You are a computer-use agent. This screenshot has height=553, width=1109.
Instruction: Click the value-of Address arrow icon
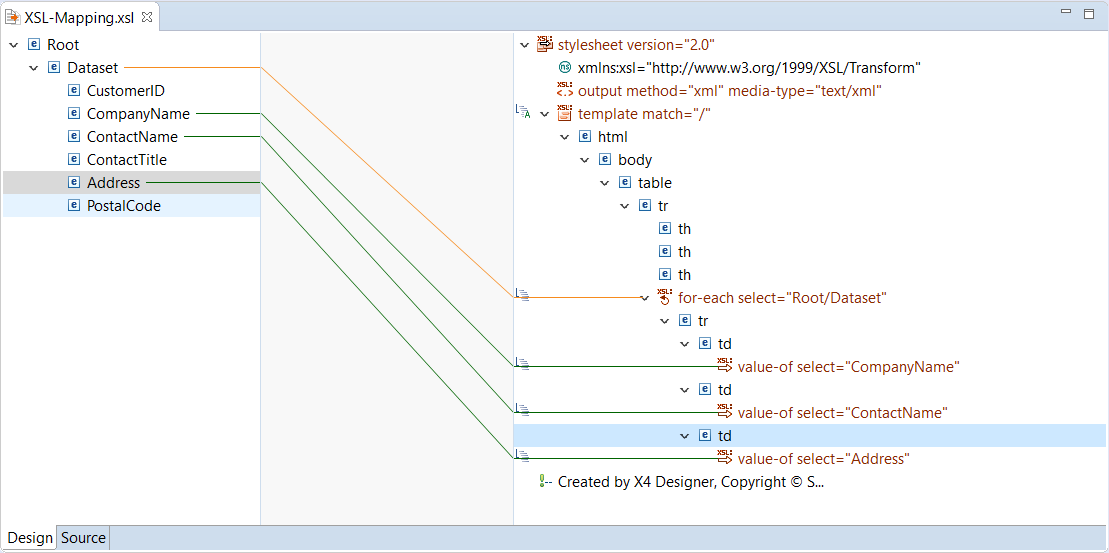(x=725, y=458)
